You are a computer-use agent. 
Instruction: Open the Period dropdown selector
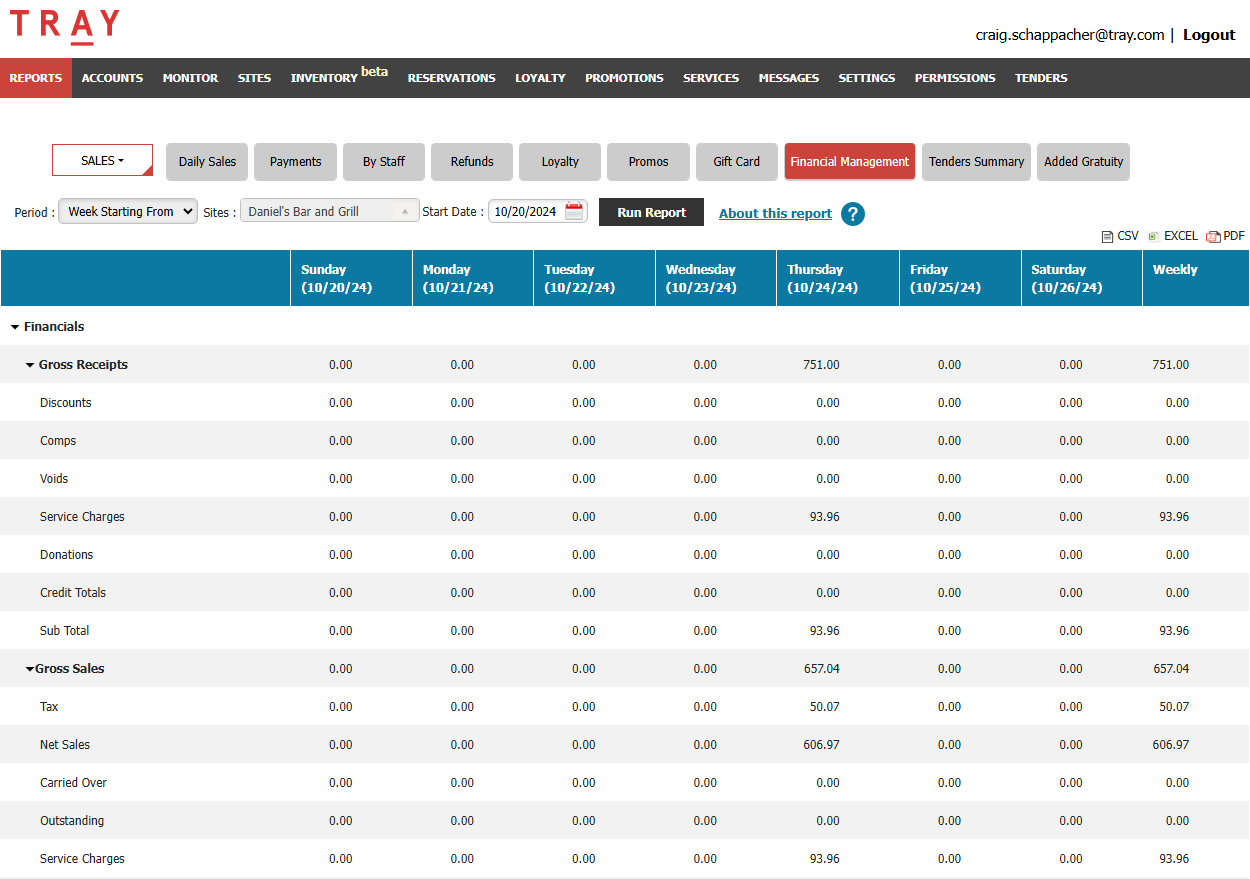coord(128,212)
